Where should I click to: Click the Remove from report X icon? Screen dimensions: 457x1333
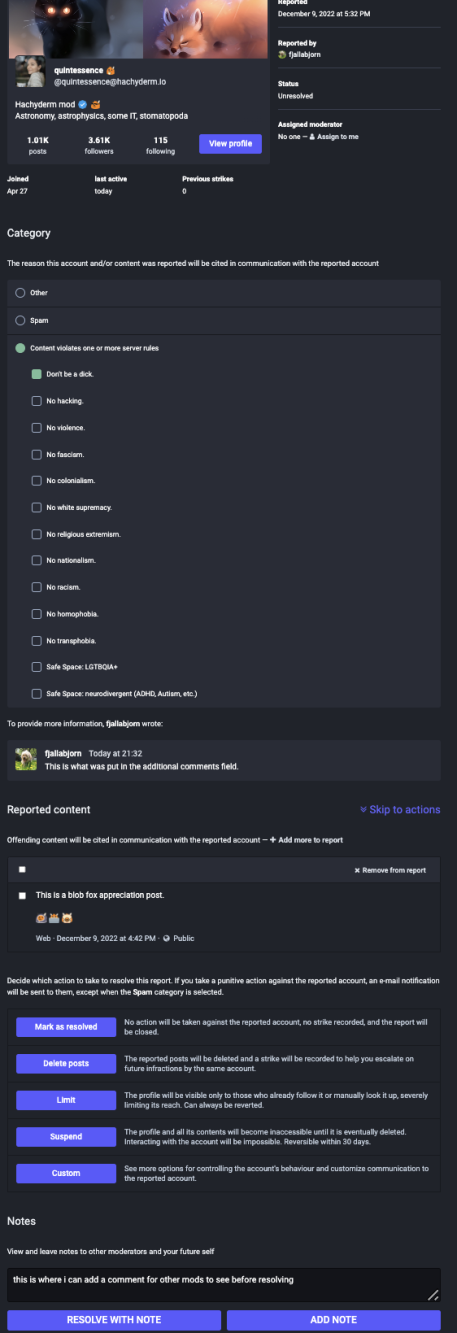point(357,870)
